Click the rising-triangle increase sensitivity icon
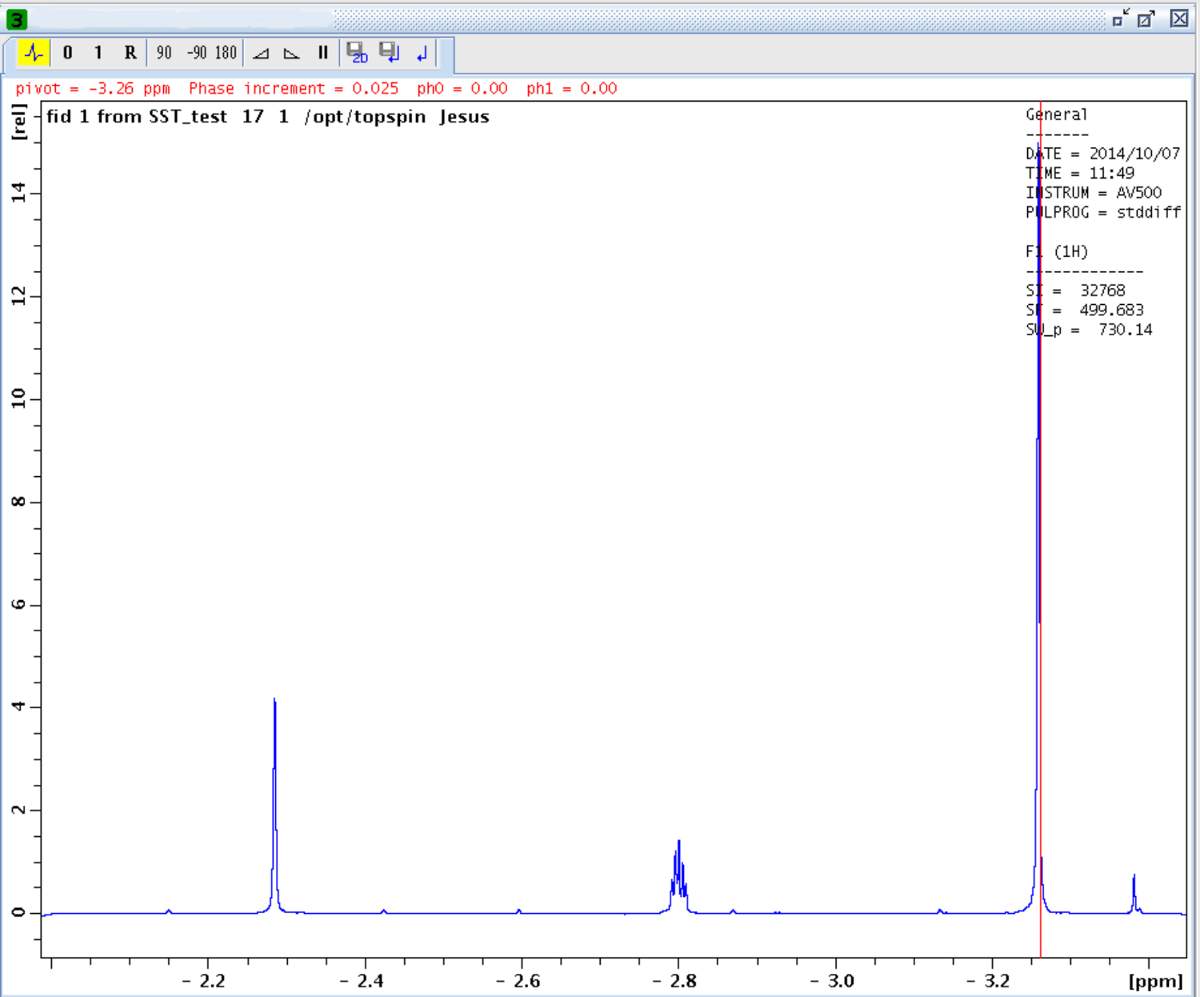The image size is (1200, 997). coord(260,52)
